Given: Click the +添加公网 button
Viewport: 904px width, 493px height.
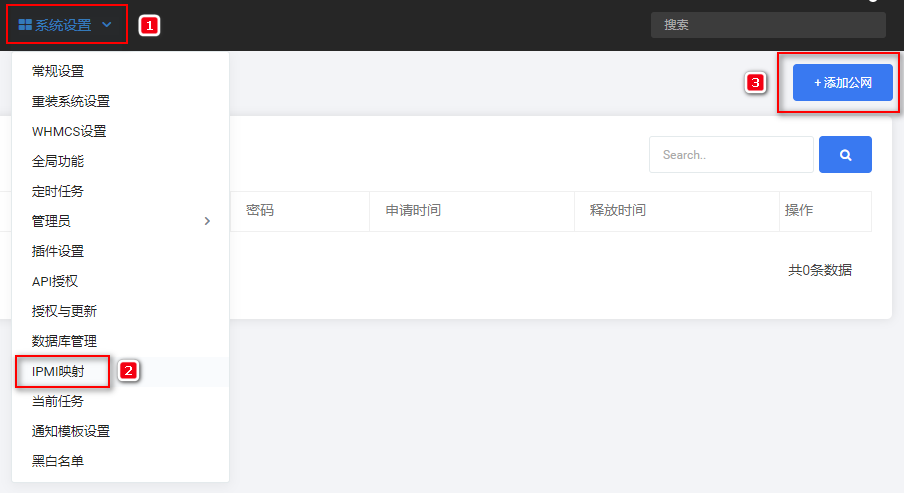Looking at the screenshot, I should (842, 82).
